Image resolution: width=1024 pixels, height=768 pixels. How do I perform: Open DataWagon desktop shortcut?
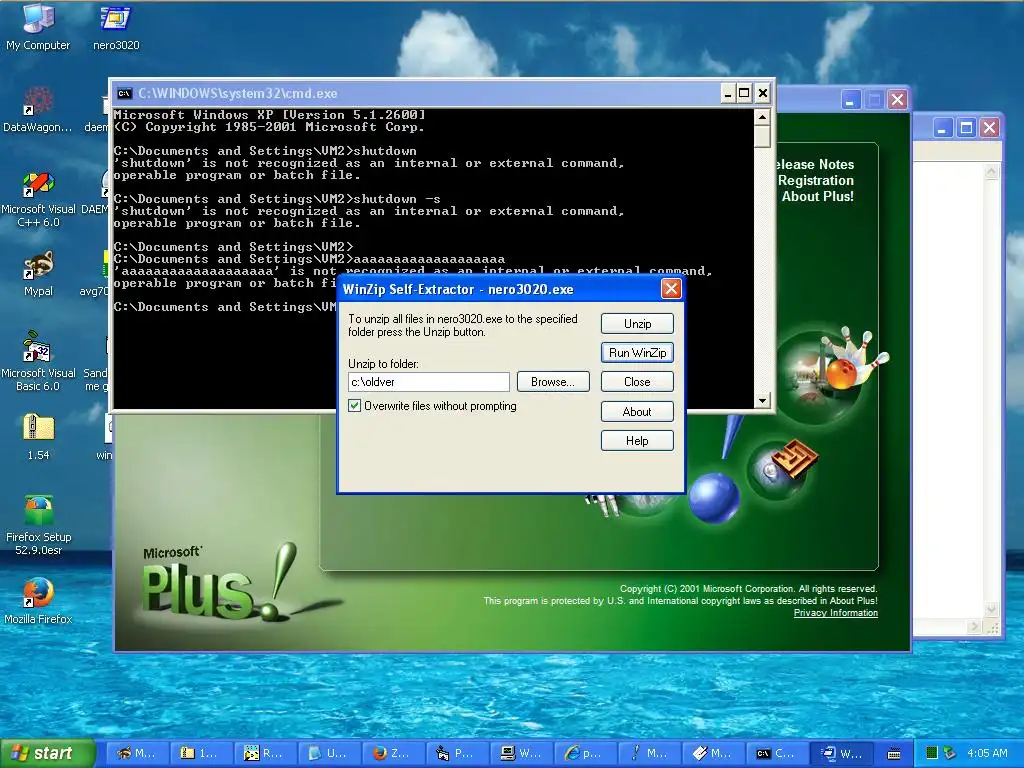pyautogui.click(x=38, y=109)
